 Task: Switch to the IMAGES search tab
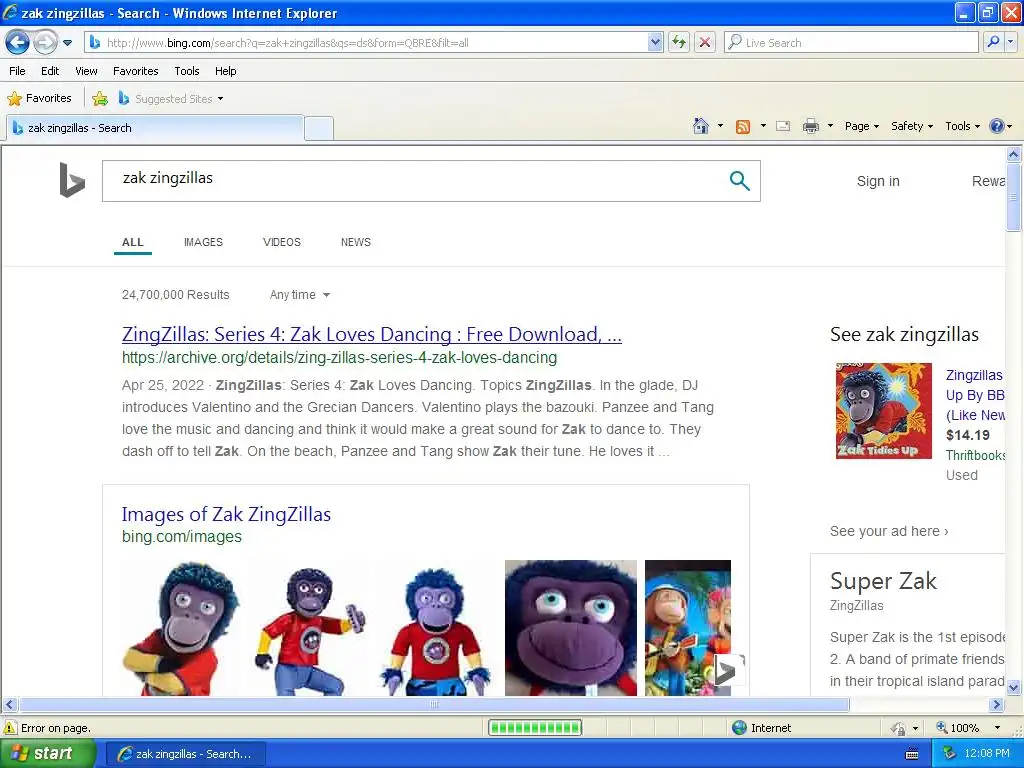coord(203,242)
